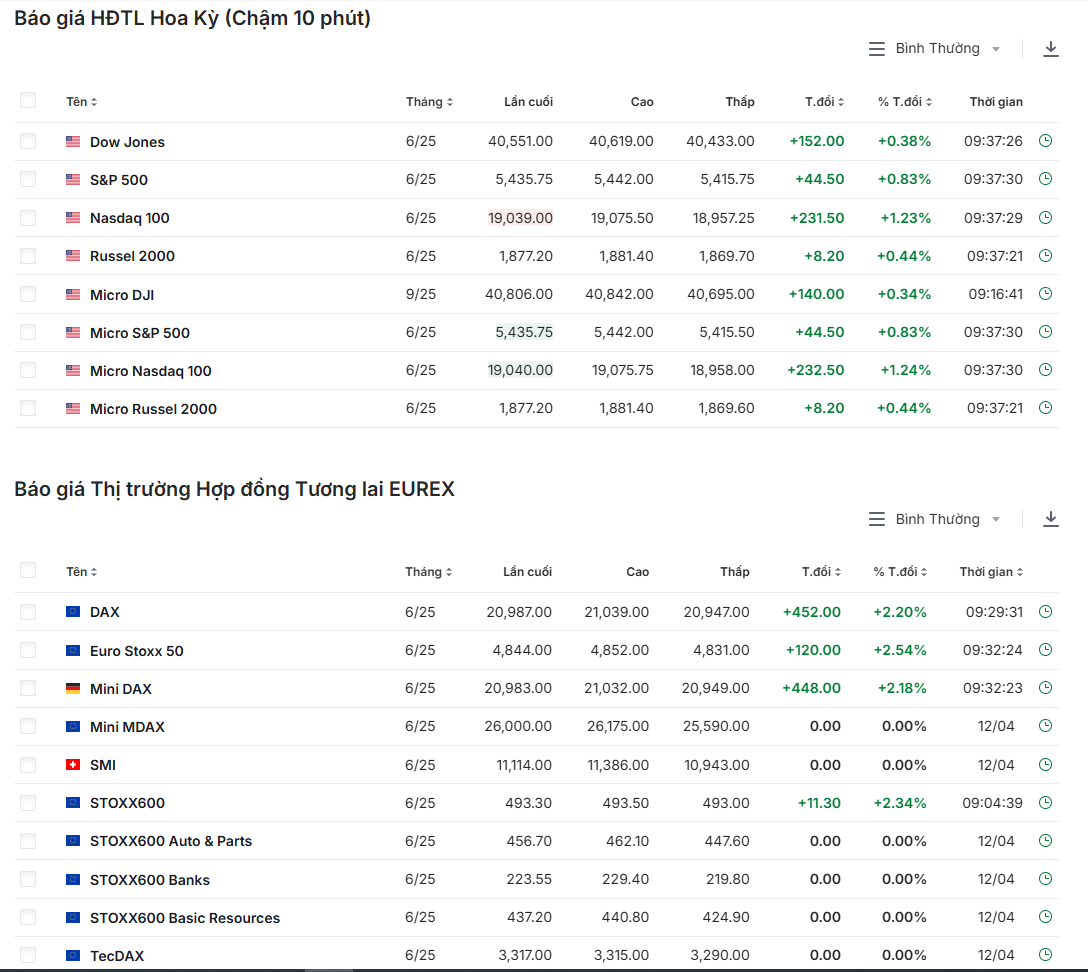Click the clock icon in S&P 500 row
The width and height of the screenshot is (1088, 972).
(x=1046, y=179)
